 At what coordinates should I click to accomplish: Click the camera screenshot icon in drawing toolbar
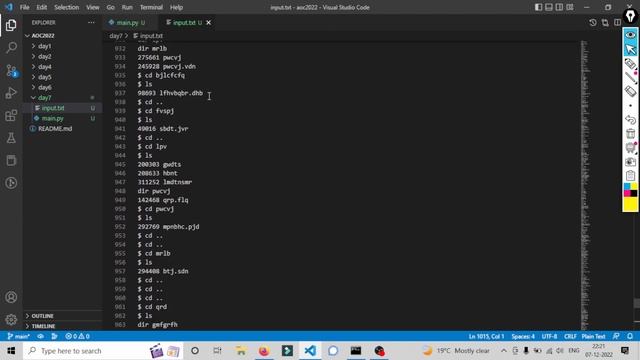tap(630, 162)
